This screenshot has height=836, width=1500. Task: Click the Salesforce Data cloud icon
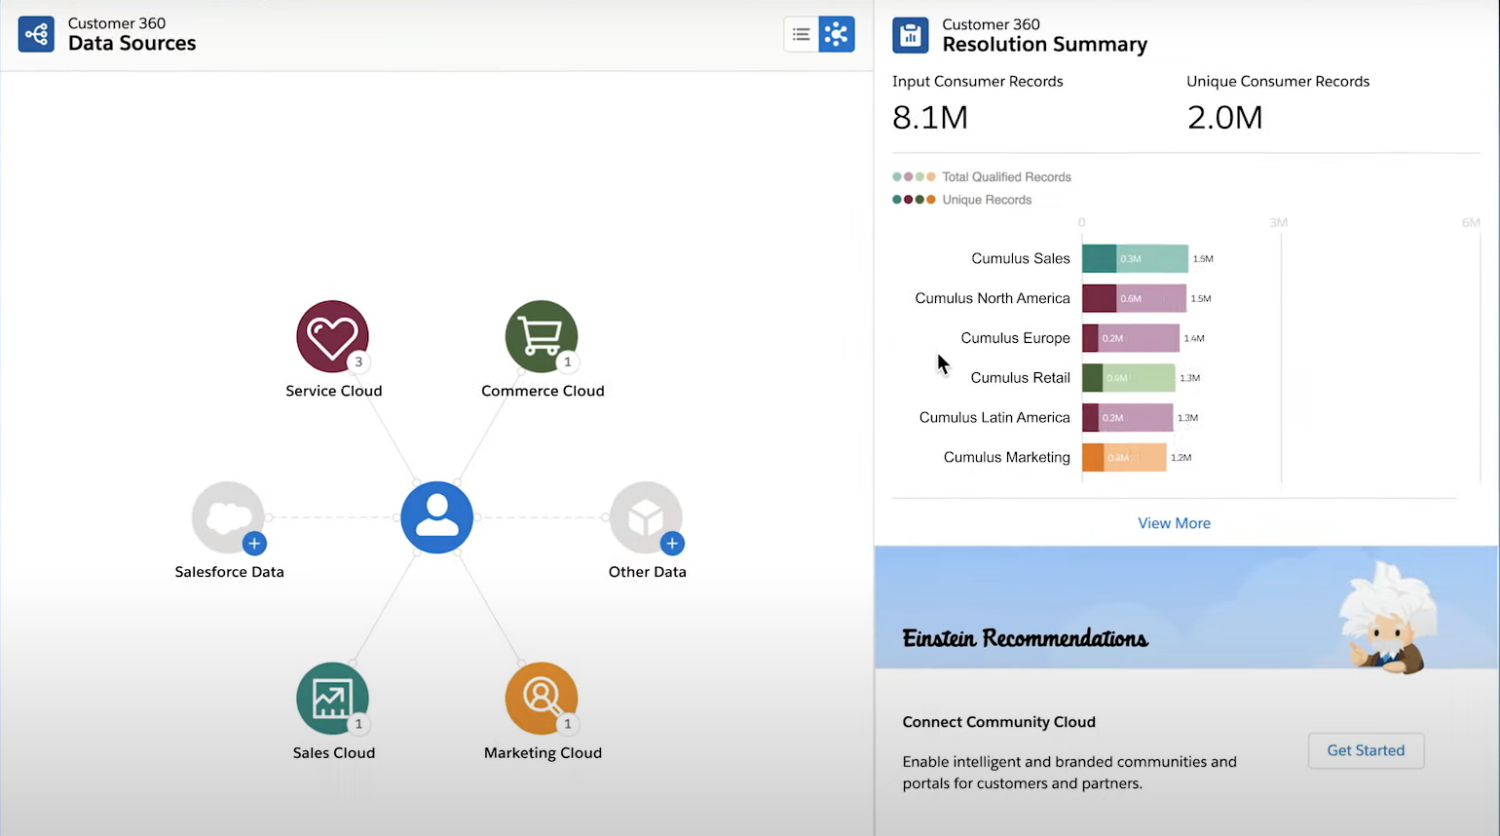228,517
